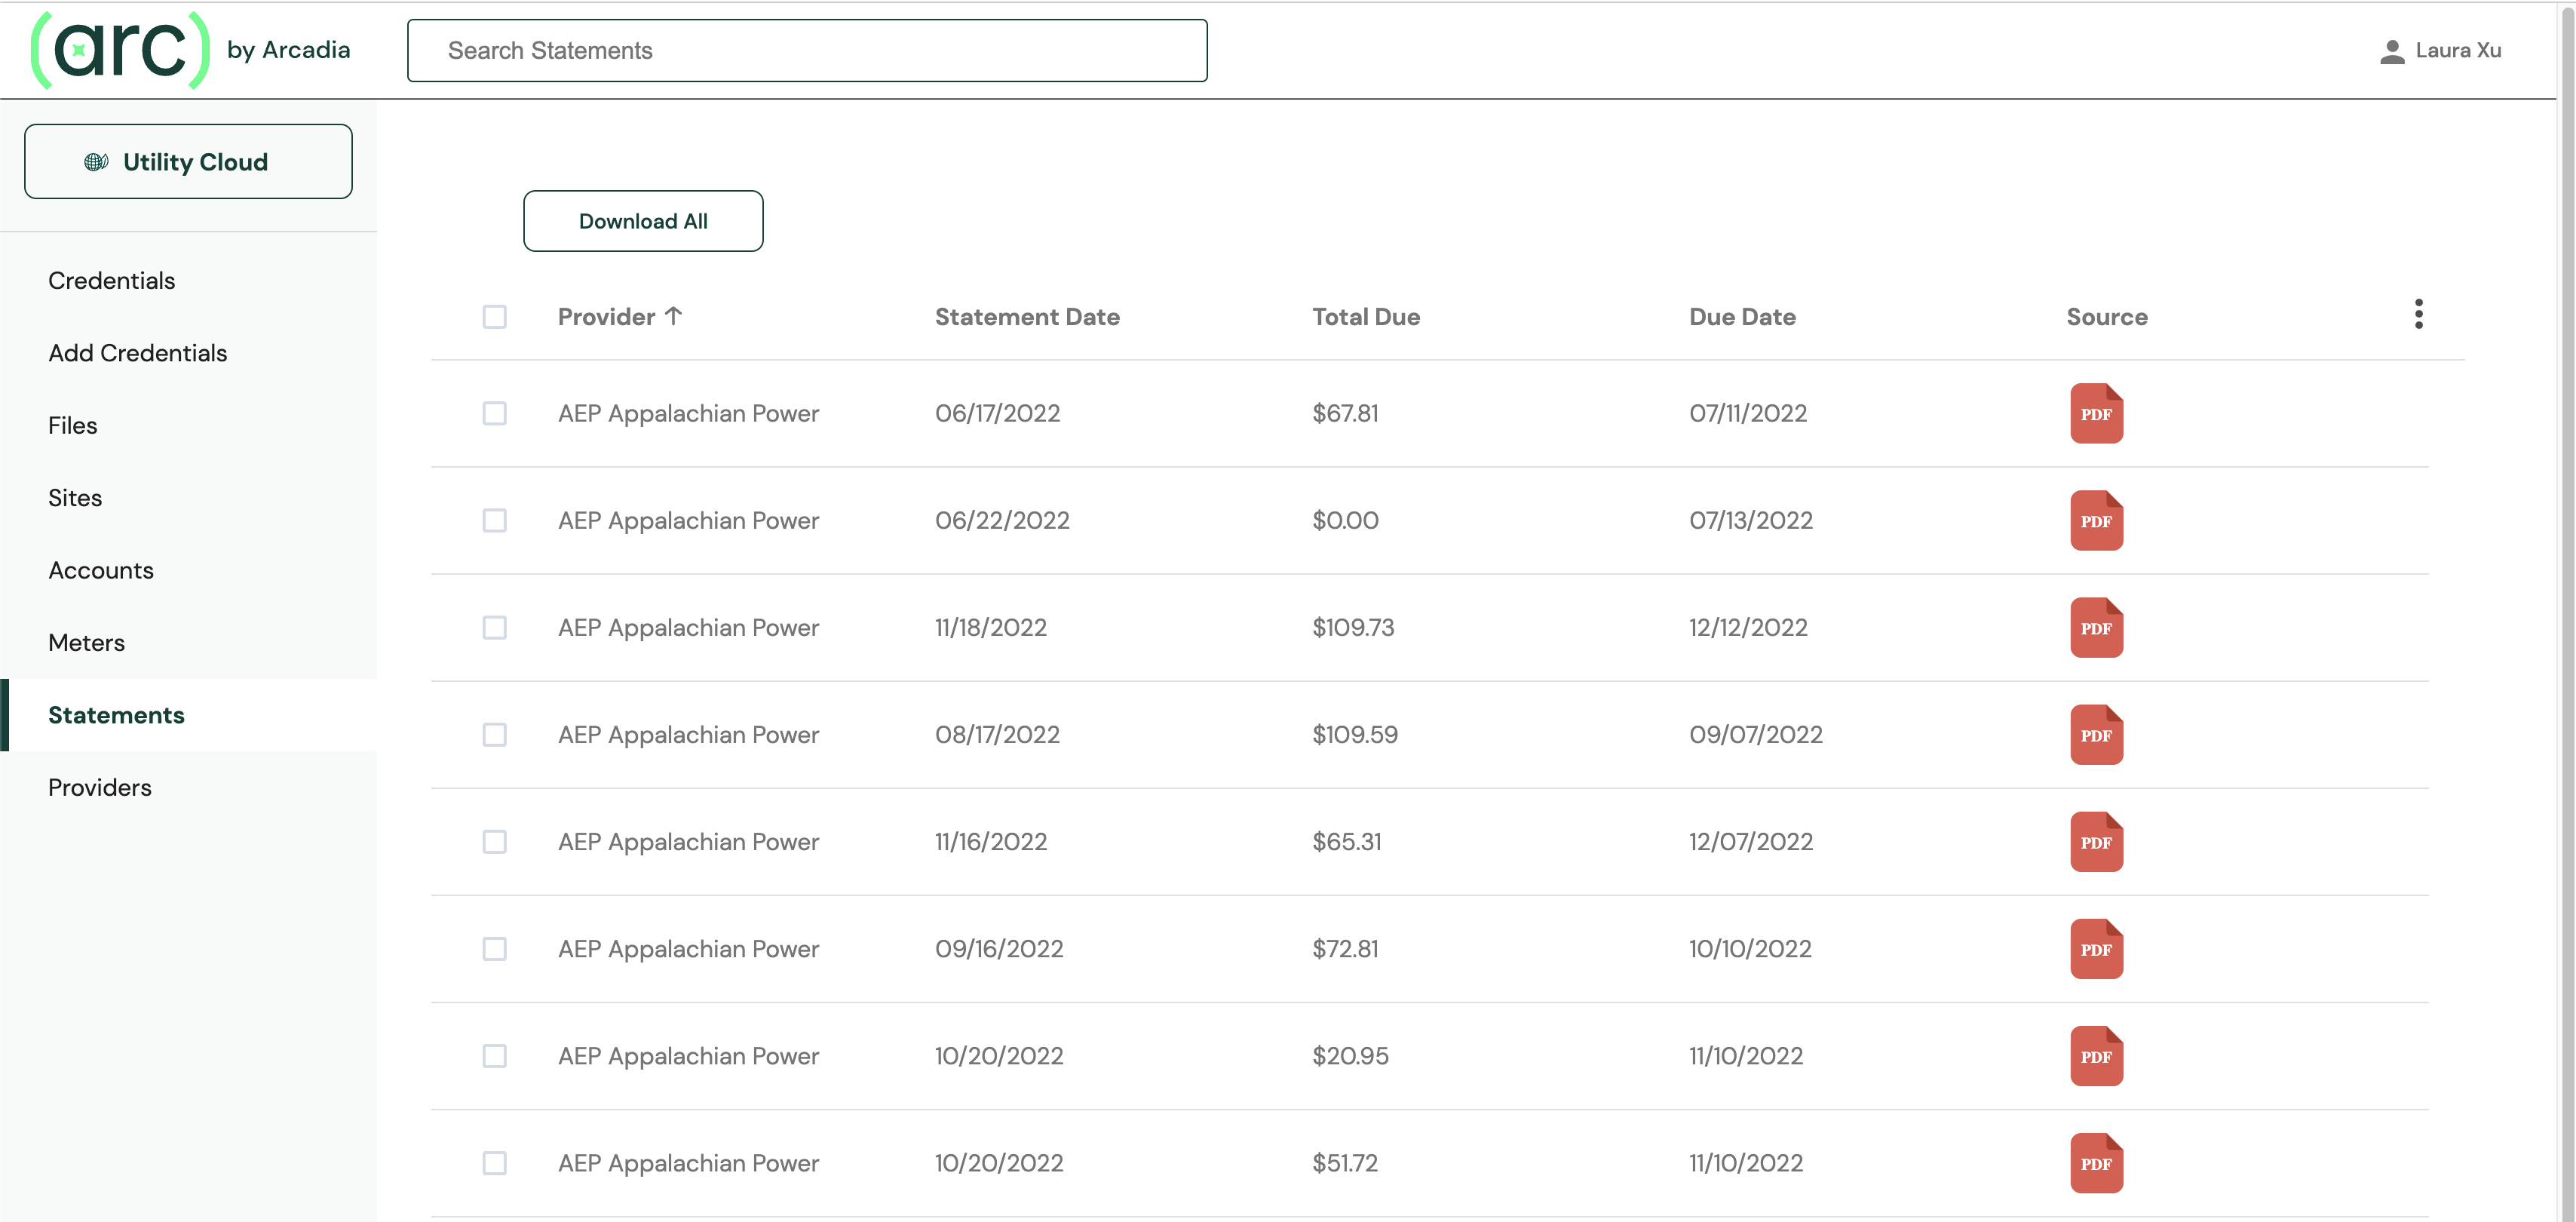2576x1222 pixels.
Task: Click the Utility Cloud button
Action: (x=188, y=162)
